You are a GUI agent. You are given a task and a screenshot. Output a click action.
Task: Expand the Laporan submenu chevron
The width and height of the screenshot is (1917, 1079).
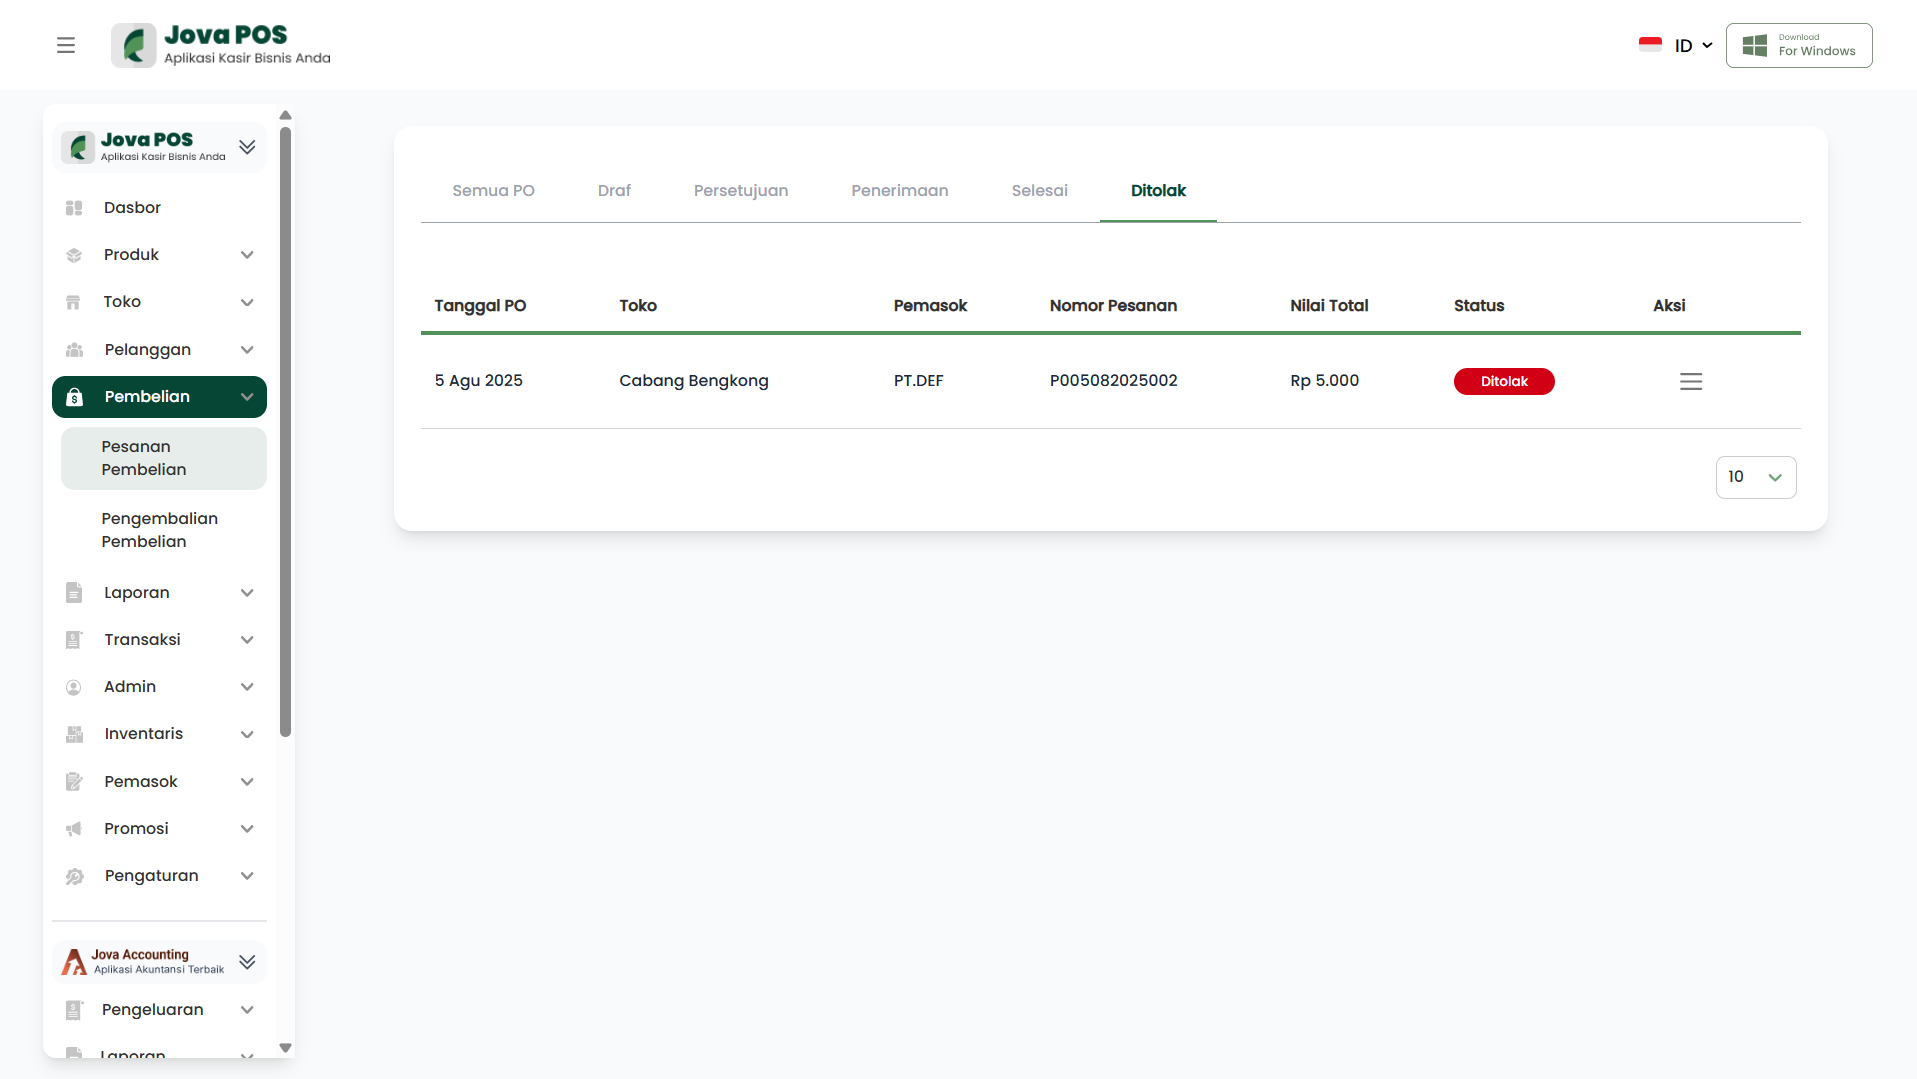[247, 593]
